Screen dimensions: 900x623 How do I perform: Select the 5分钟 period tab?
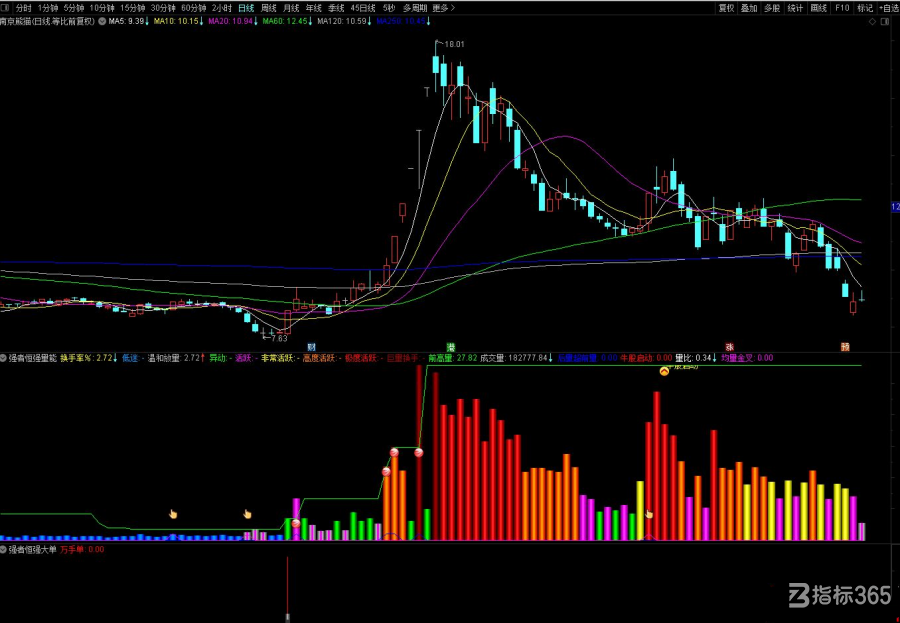[x=73, y=8]
